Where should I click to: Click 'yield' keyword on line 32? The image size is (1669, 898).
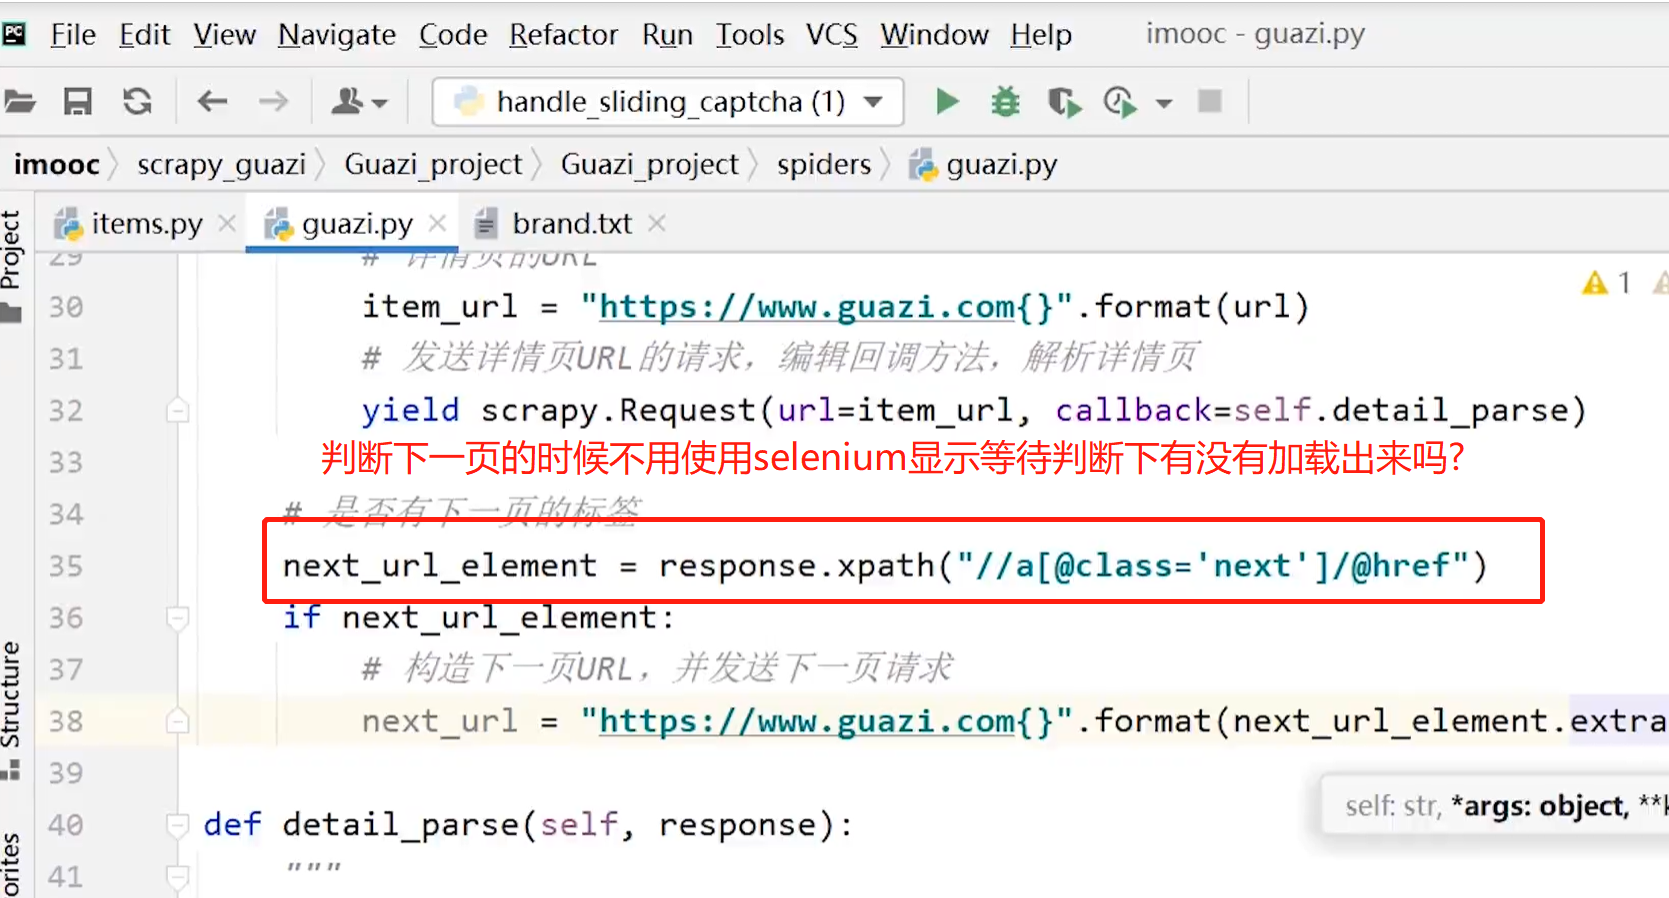pos(410,410)
